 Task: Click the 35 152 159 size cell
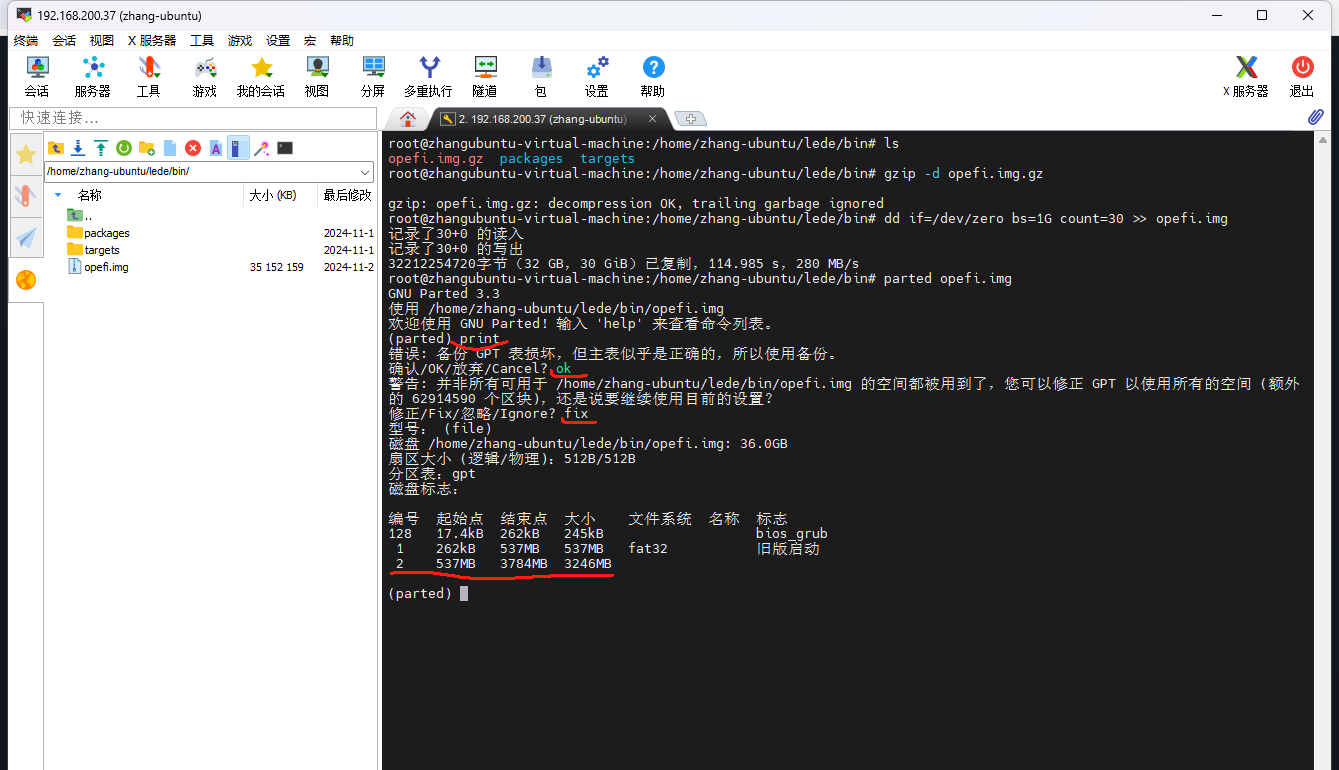277,267
